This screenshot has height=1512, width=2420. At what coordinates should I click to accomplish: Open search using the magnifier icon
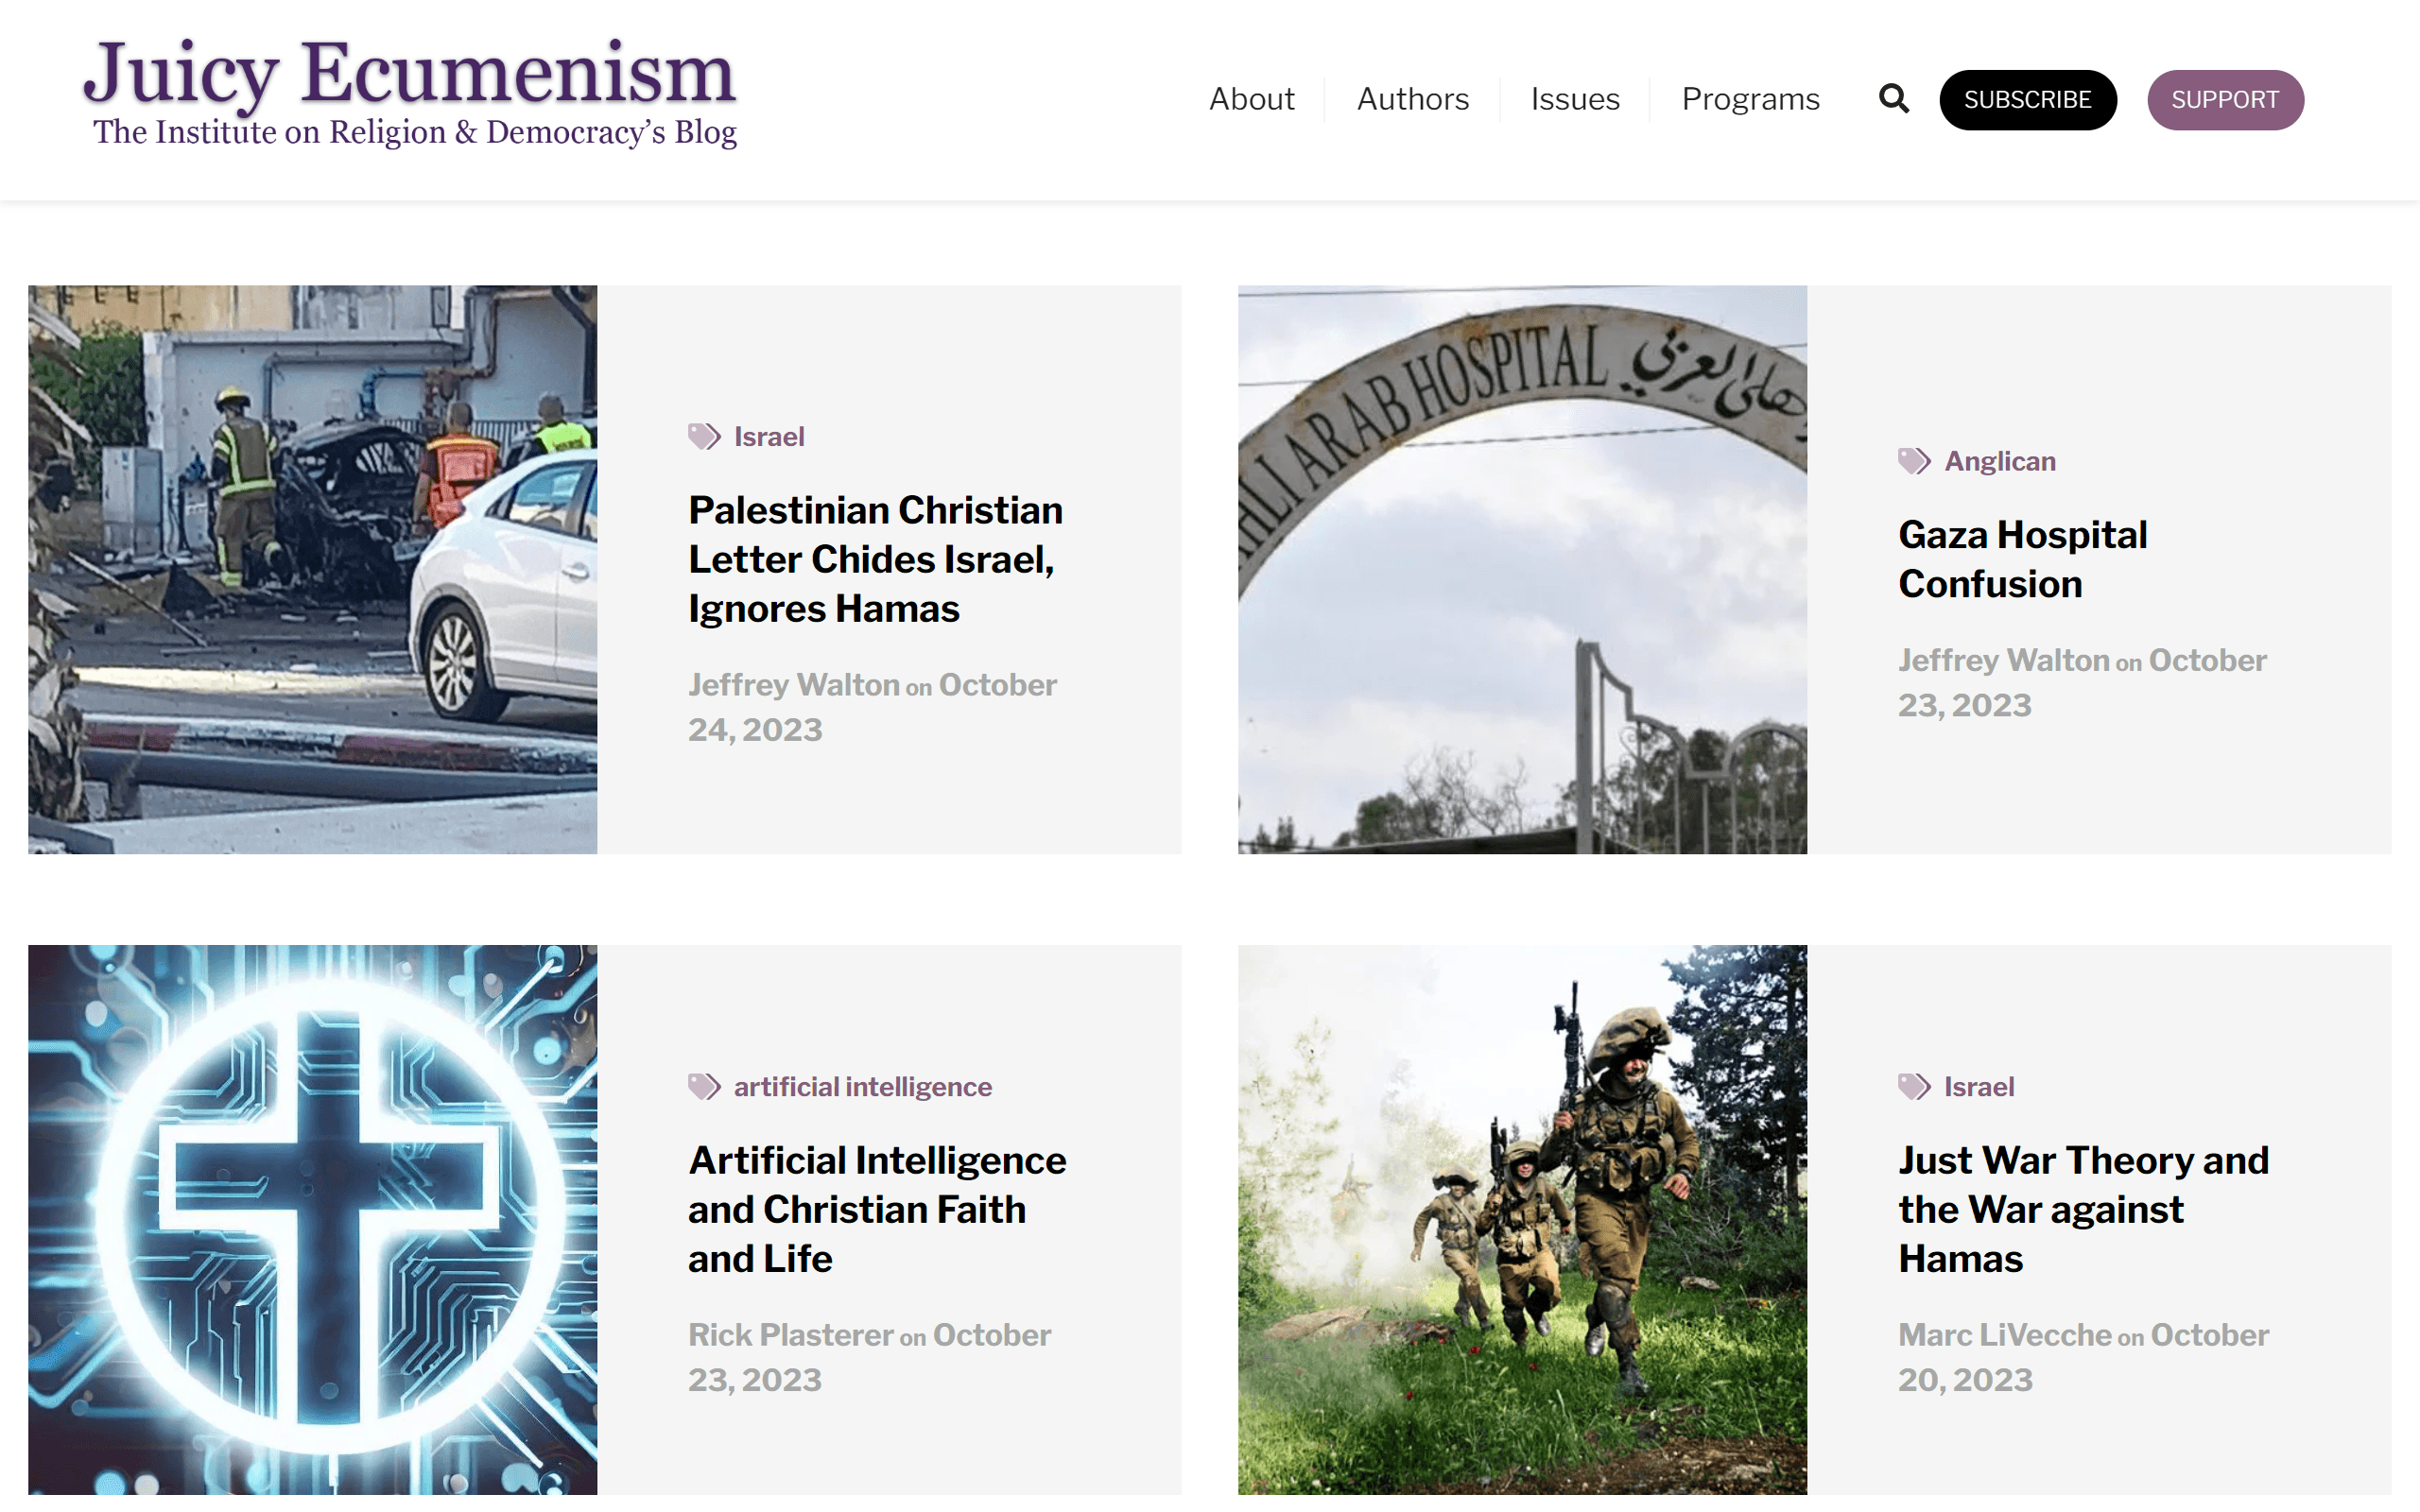click(x=1893, y=98)
